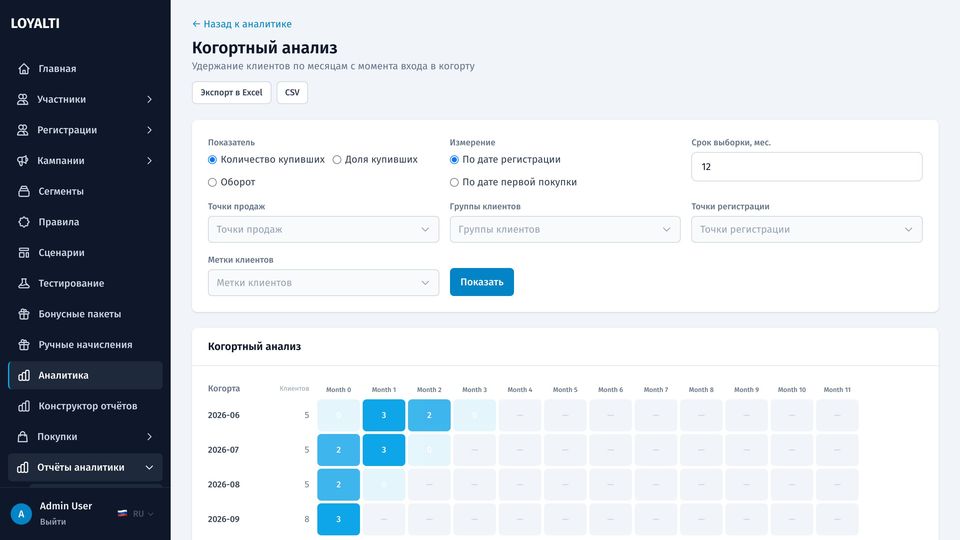Click the Тестирование flask icon

(24, 283)
